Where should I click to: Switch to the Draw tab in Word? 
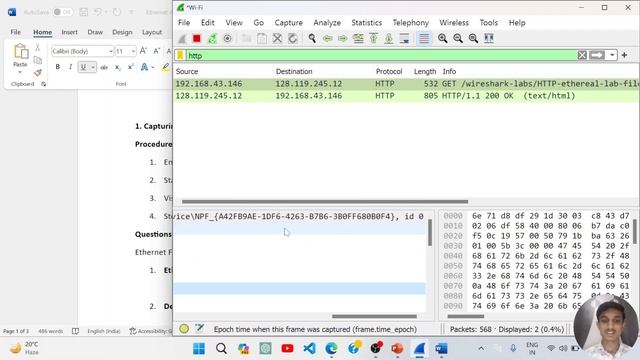(x=95, y=32)
